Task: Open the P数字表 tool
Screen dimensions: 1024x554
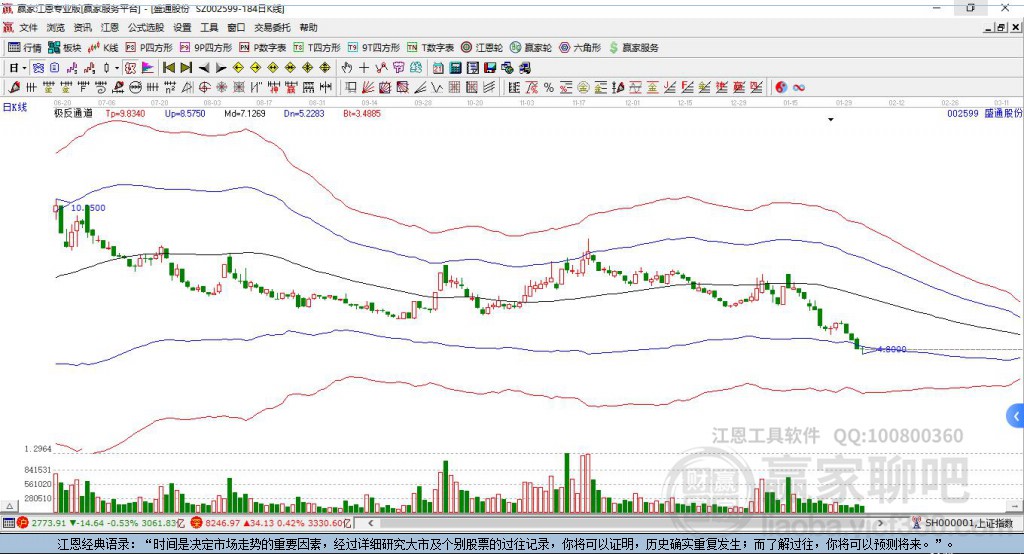Action: (x=263, y=48)
